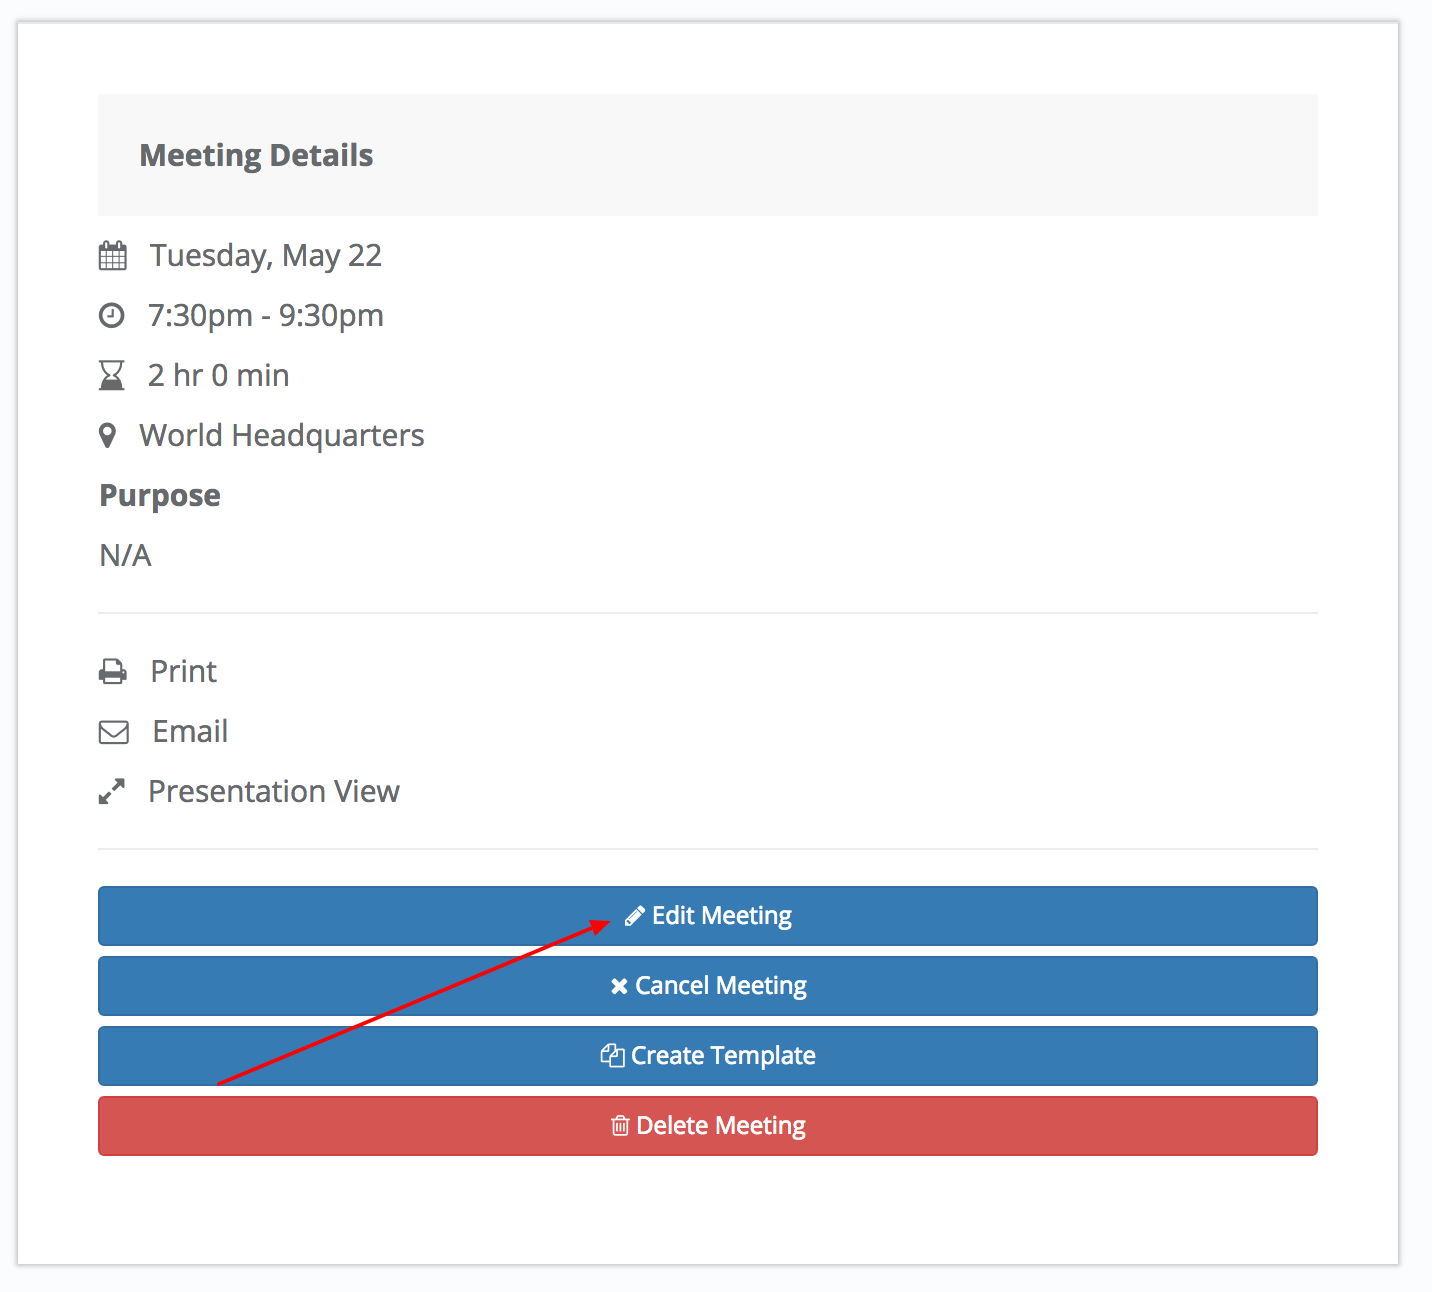The image size is (1432, 1292).
Task: Click the Edit Meeting button
Action: tap(708, 916)
